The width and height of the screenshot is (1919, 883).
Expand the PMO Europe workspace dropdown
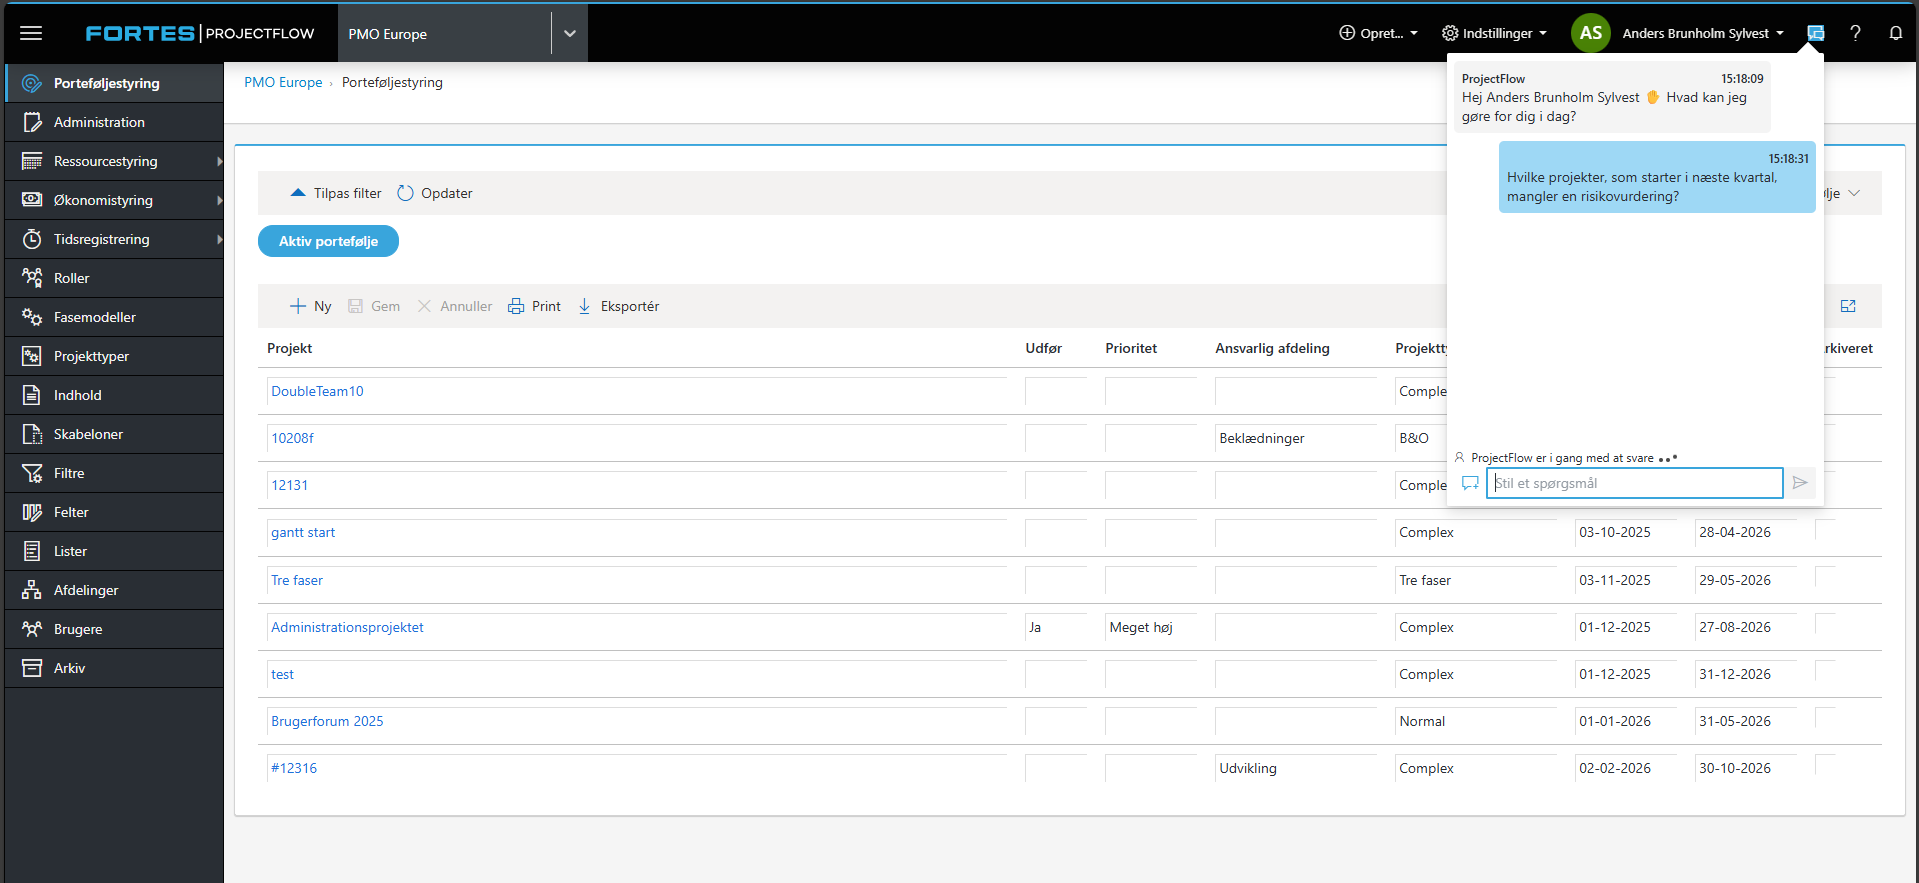tap(569, 33)
